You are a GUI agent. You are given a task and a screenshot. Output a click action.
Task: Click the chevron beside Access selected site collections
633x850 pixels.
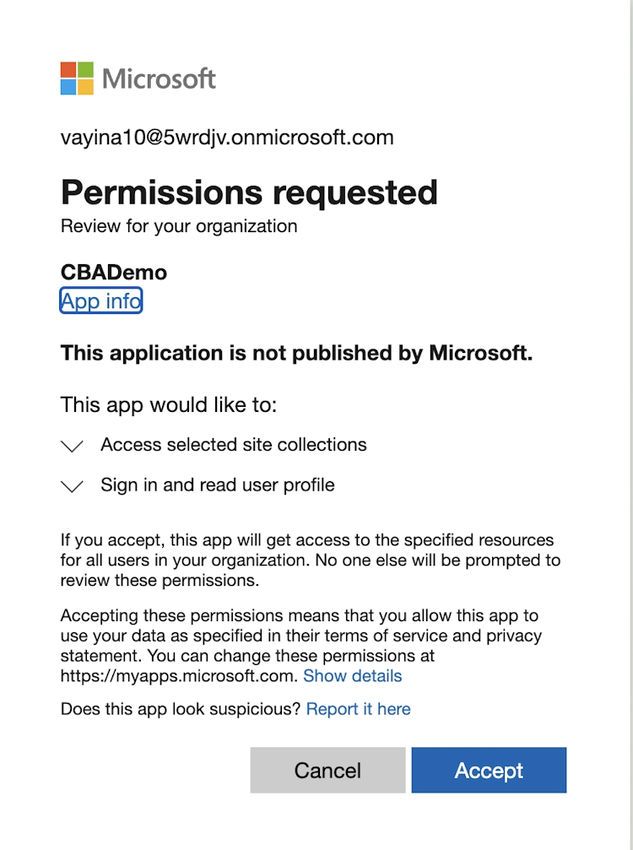point(71,445)
